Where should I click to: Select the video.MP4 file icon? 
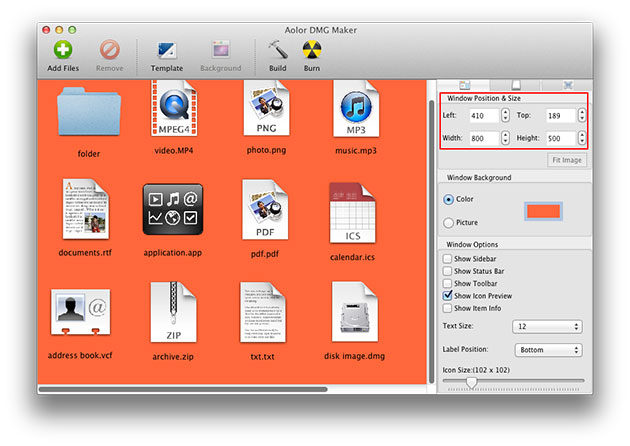[171, 110]
